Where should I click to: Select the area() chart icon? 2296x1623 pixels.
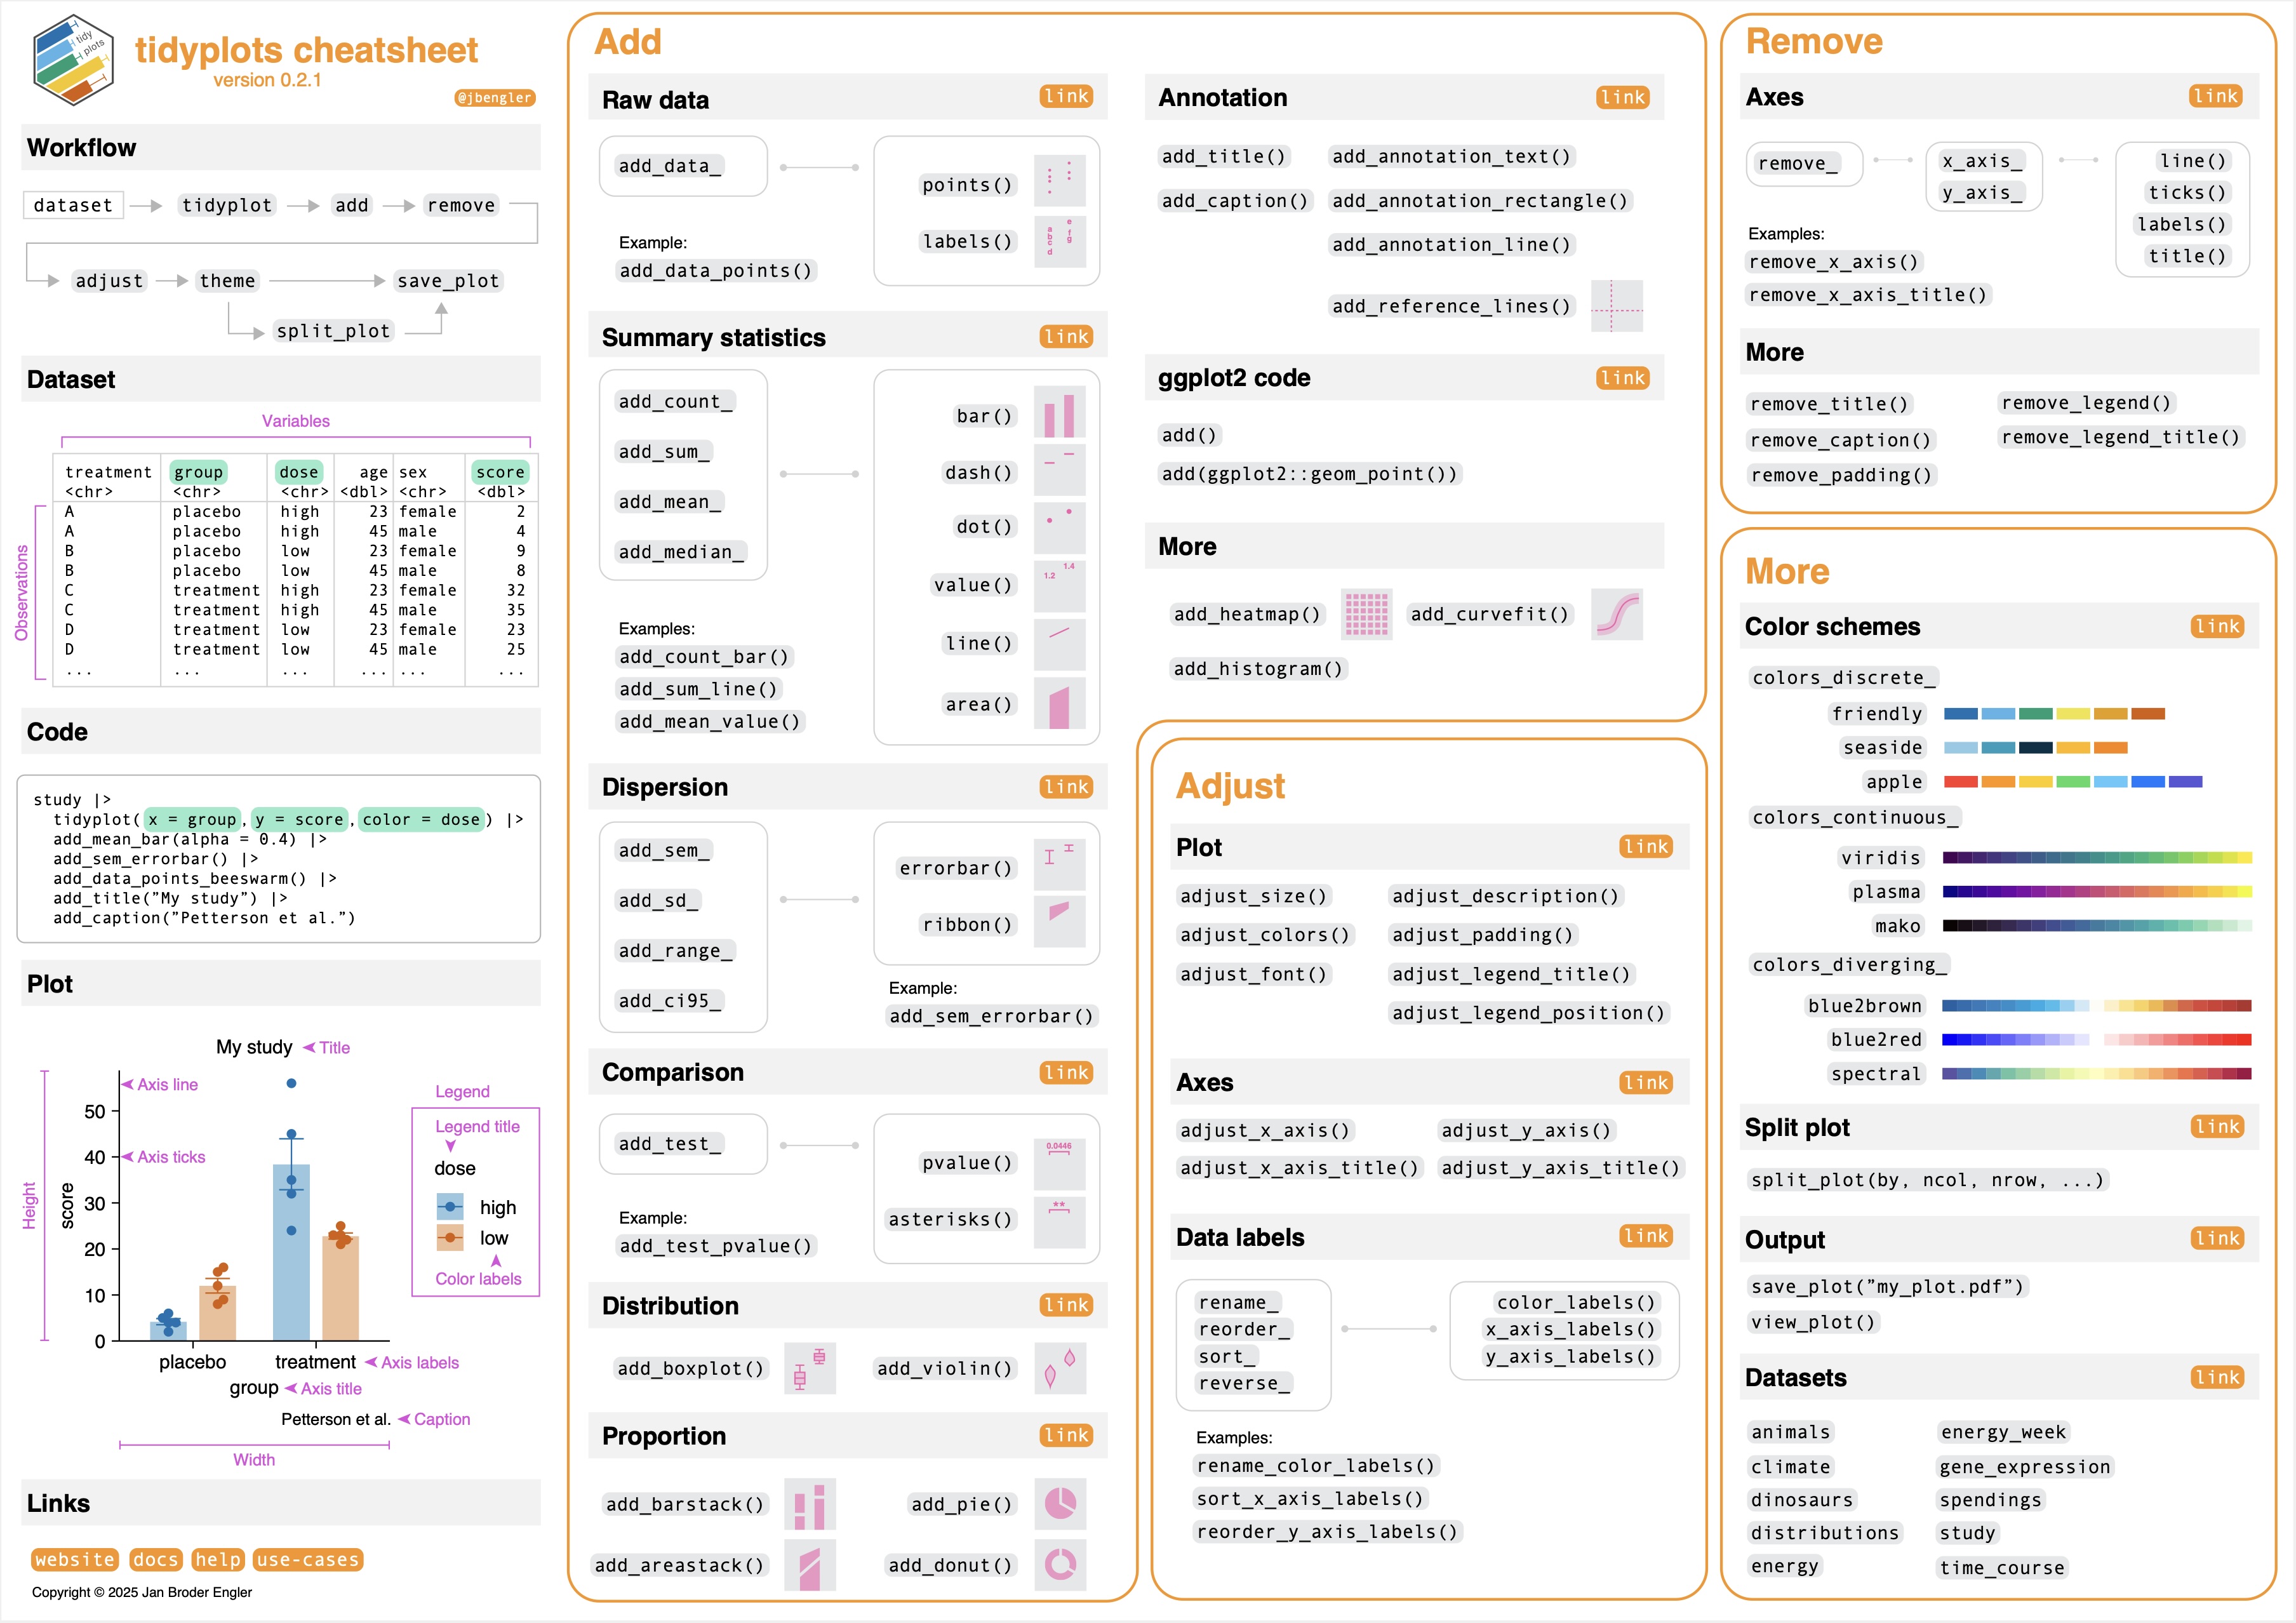pyautogui.click(x=1059, y=703)
